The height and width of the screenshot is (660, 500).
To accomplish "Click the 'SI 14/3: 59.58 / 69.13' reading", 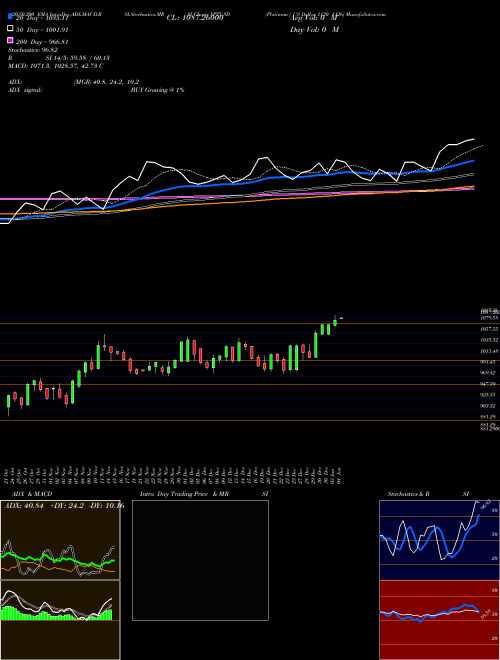I will (x=77, y=58).
